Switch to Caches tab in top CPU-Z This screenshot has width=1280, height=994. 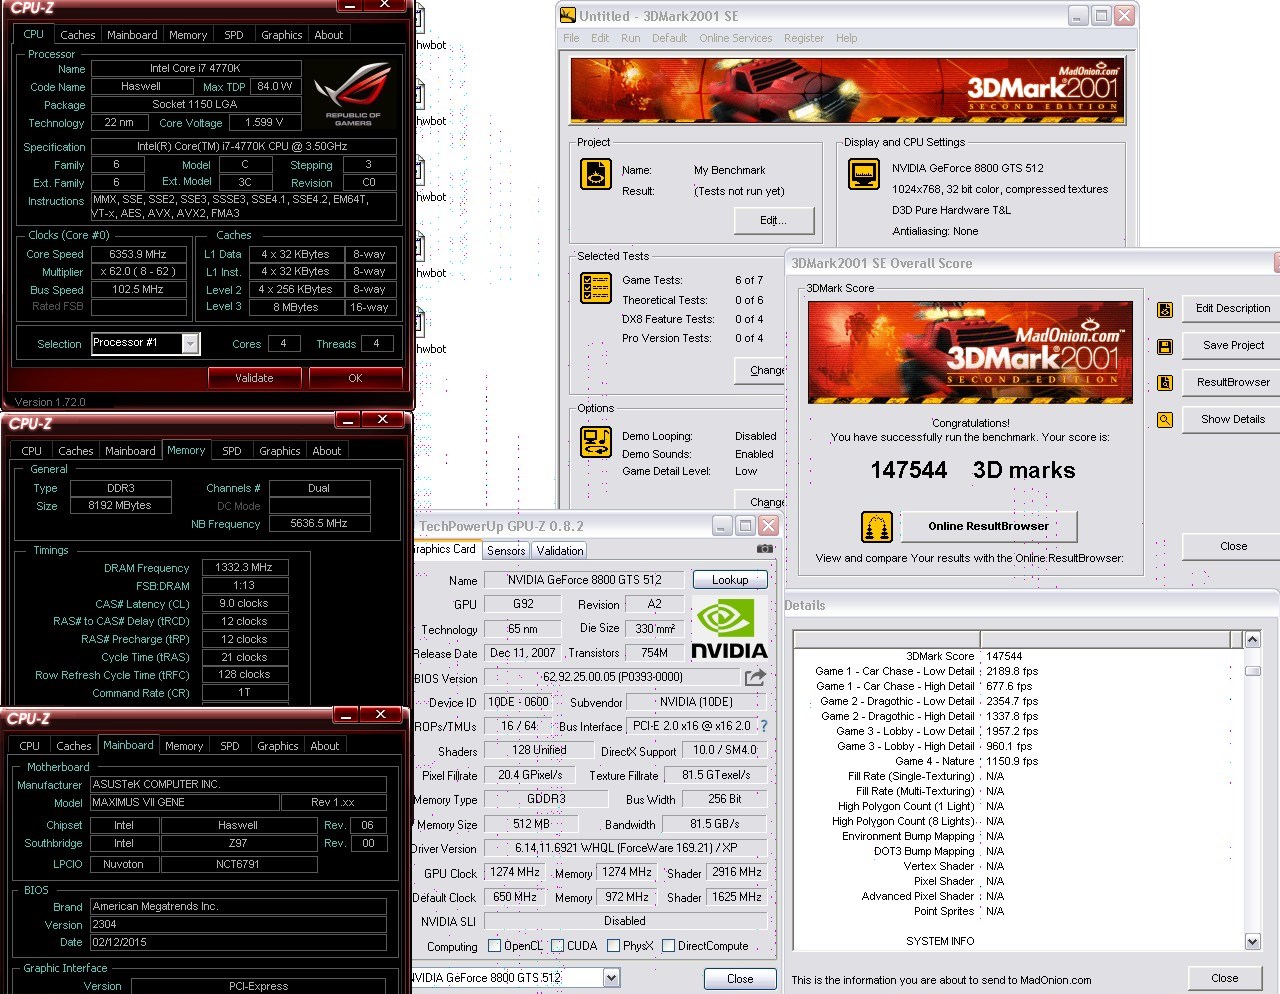(x=78, y=35)
